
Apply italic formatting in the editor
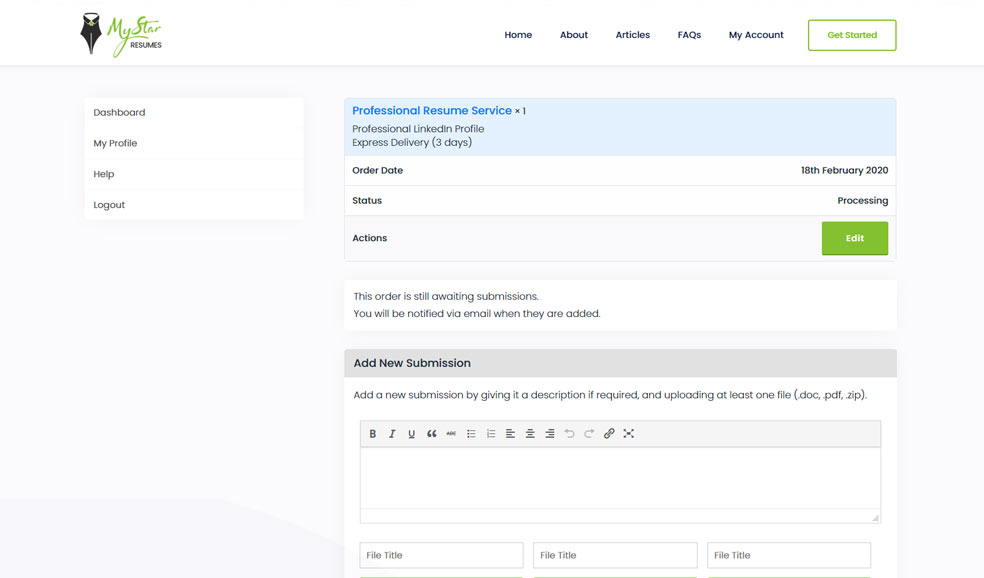click(392, 434)
